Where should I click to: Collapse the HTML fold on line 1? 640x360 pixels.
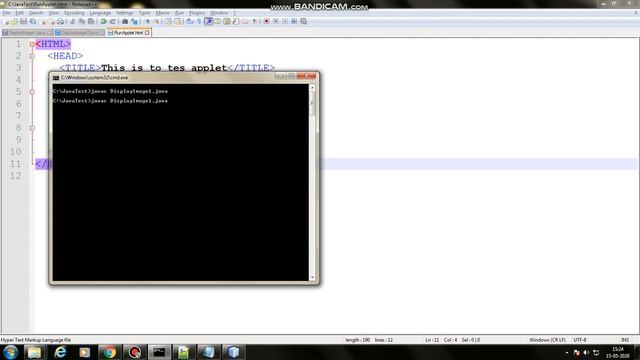coord(32,44)
